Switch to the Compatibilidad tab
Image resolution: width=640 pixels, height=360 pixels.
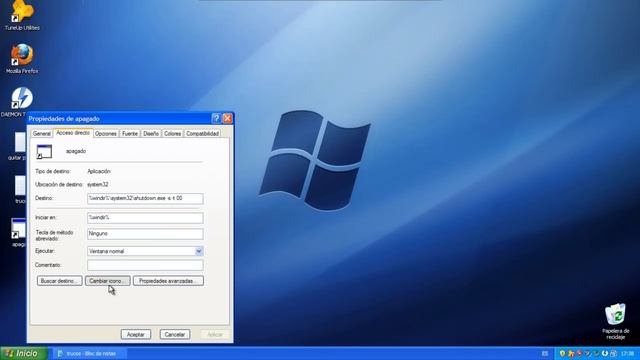[202, 133]
